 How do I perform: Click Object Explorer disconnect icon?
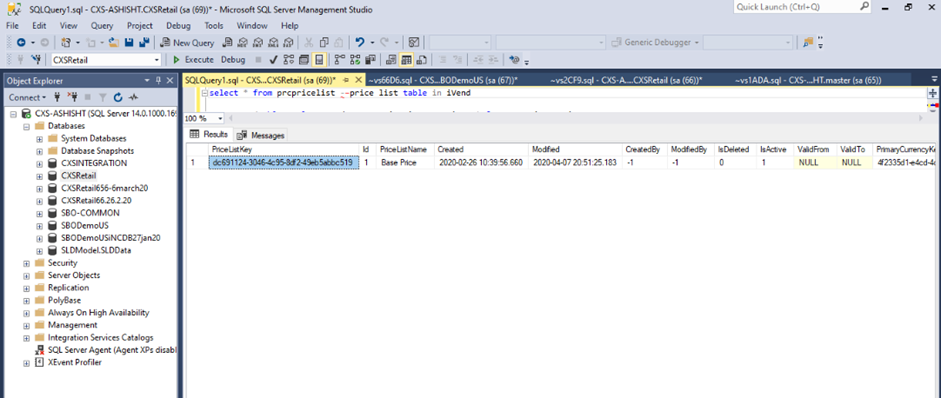[72, 97]
